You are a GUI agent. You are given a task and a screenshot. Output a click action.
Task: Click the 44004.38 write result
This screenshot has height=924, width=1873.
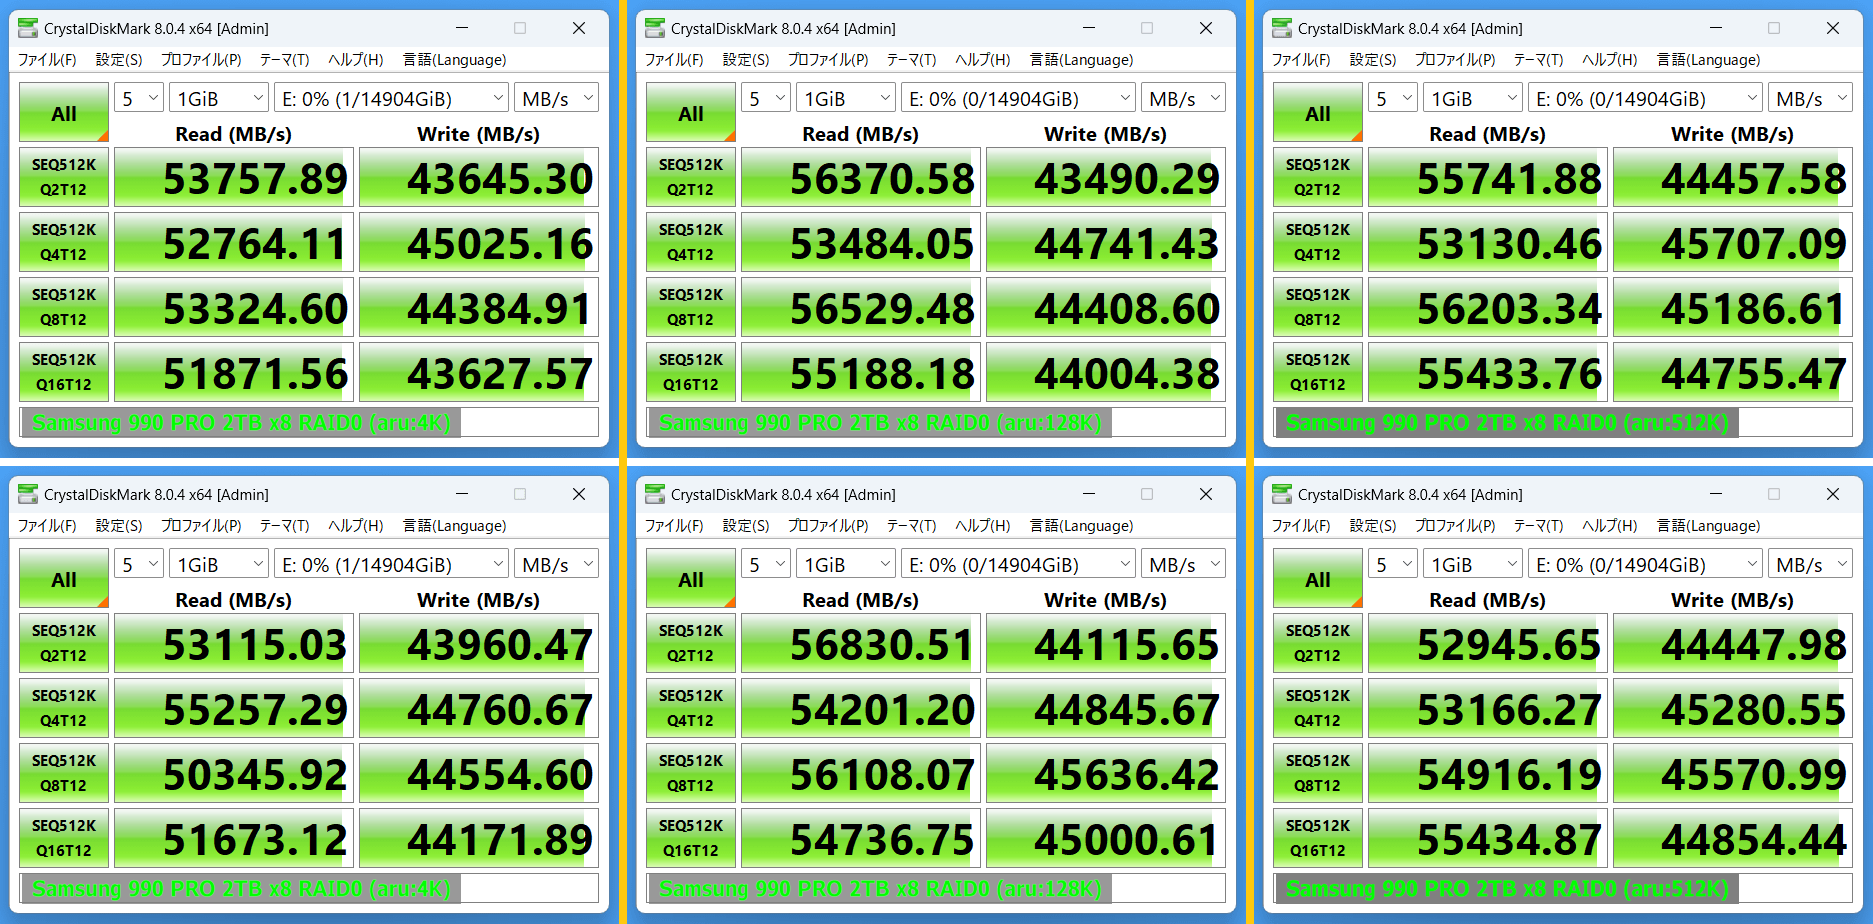click(1106, 372)
